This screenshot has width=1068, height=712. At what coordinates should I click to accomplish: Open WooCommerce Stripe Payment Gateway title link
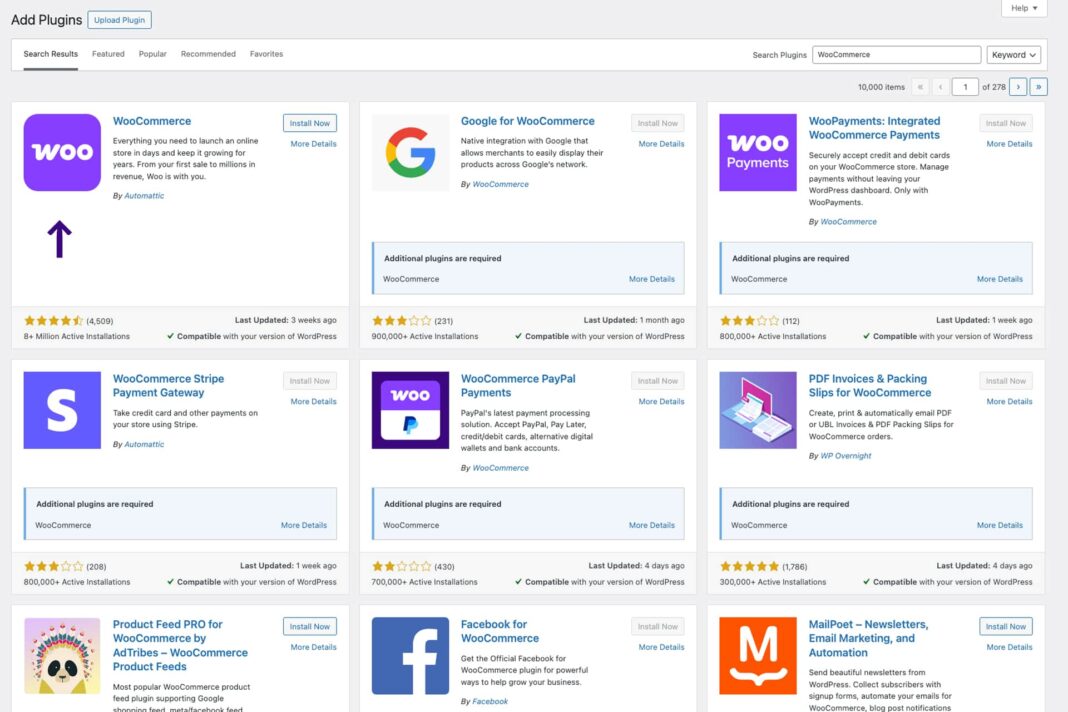(168, 386)
